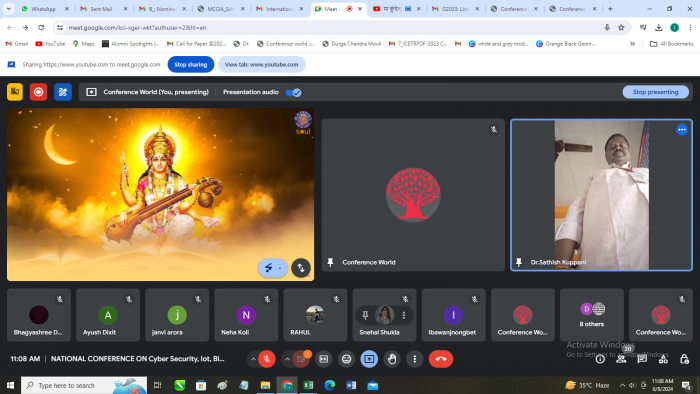Click the raise hand icon
This screenshot has width=700, height=394.
(x=392, y=359)
